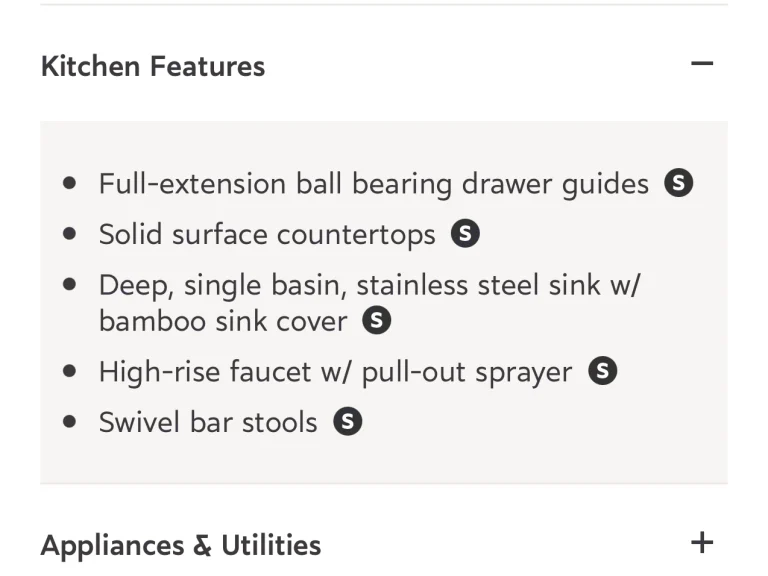Click bullet point before Full-extension drawer guides
Image resolution: width=768 pixels, height=576 pixels.
(70, 183)
